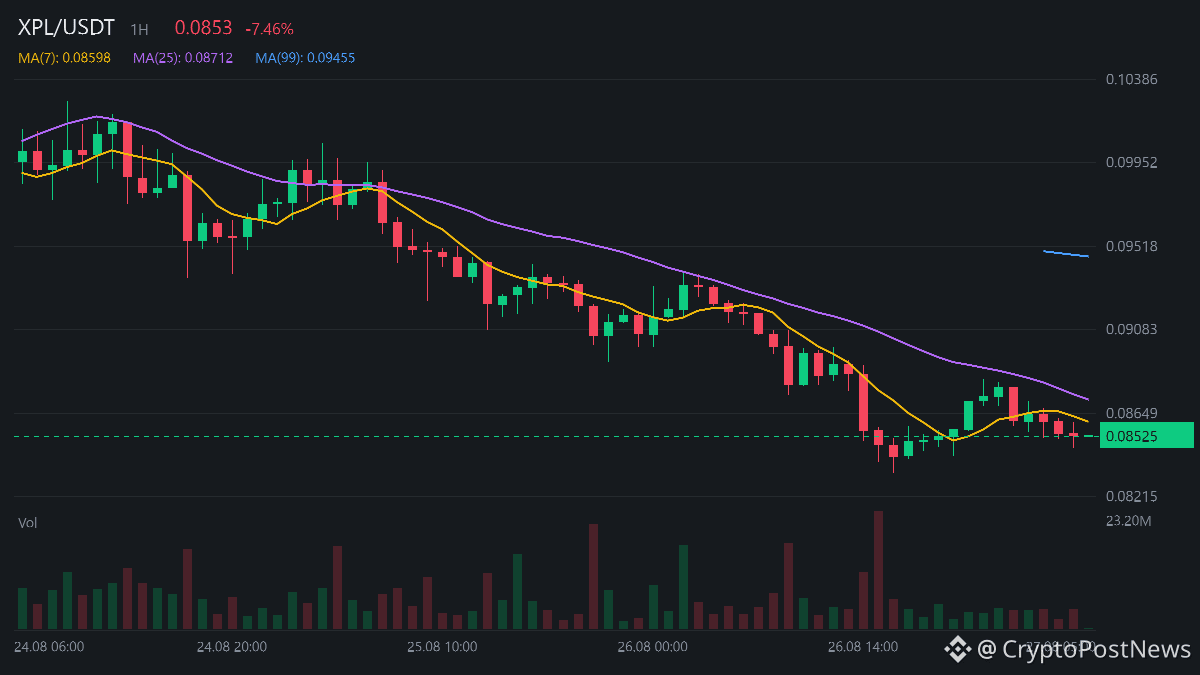The width and height of the screenshot is (1200, 675).
Task: Click the tallest red volume bar
Action: pyautogui.click(x=878, y=570)
